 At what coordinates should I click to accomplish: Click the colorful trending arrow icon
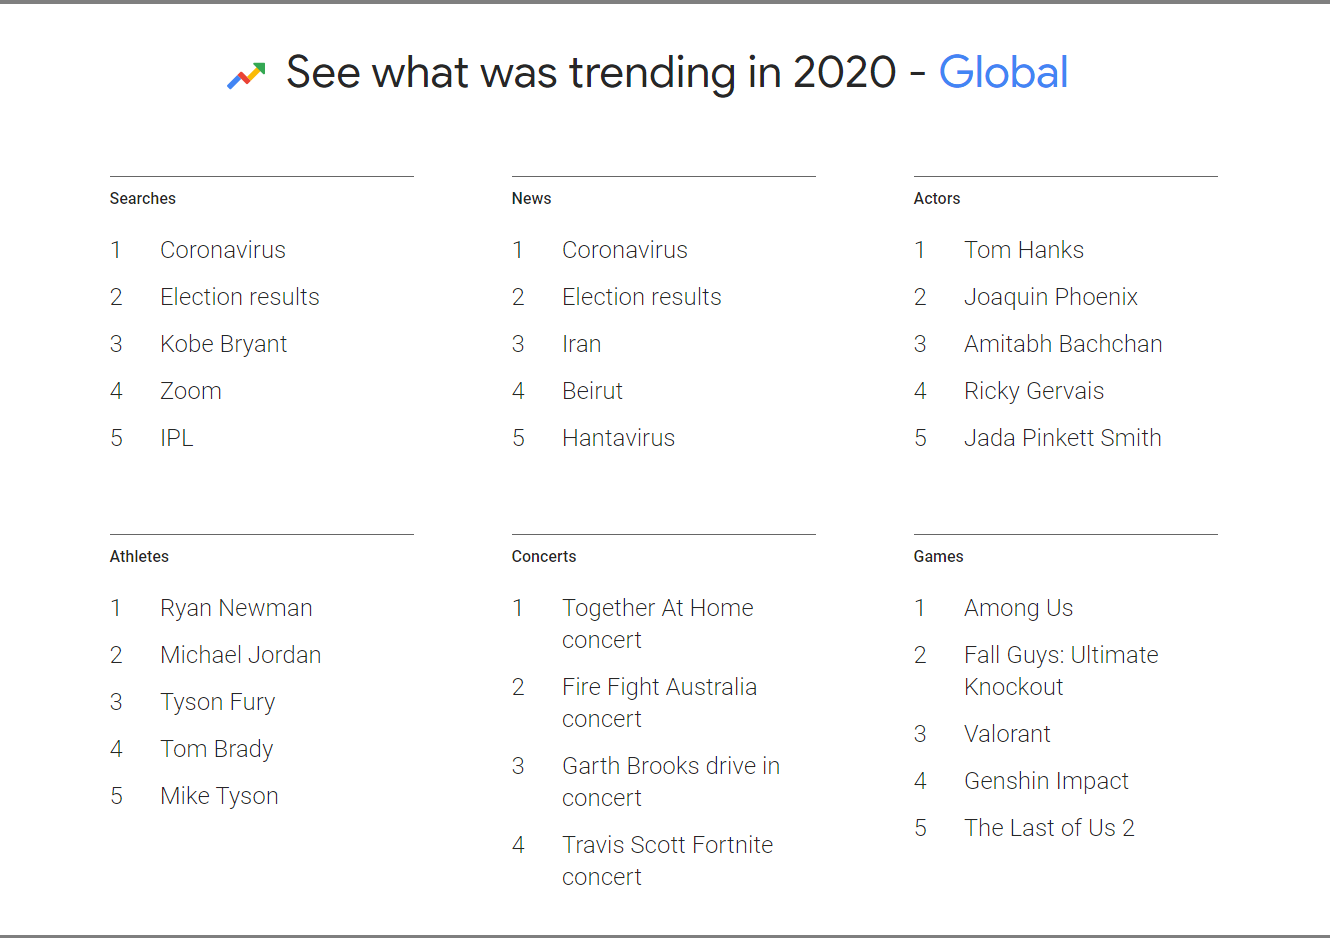click(x=246, y=72)
